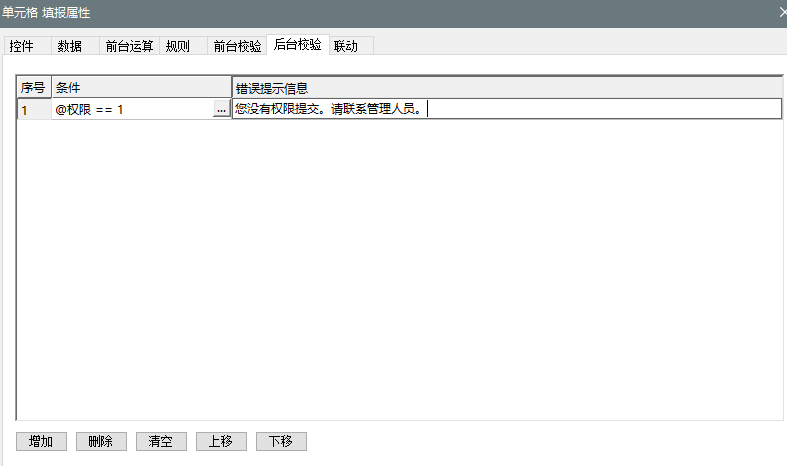The height and width of the screenshot is (466, 787).
Task: Move row up with 上移 button
Action: (x=221, y=441)
